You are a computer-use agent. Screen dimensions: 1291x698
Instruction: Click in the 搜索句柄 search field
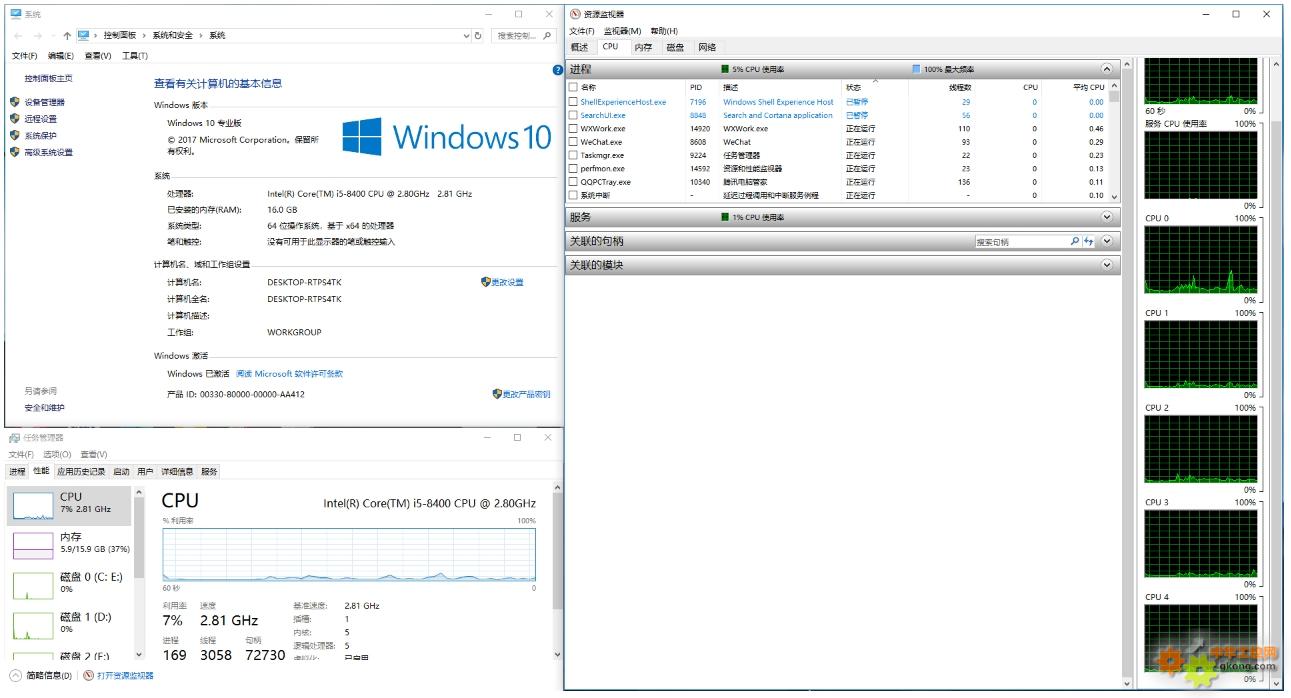coord(1020,242)
